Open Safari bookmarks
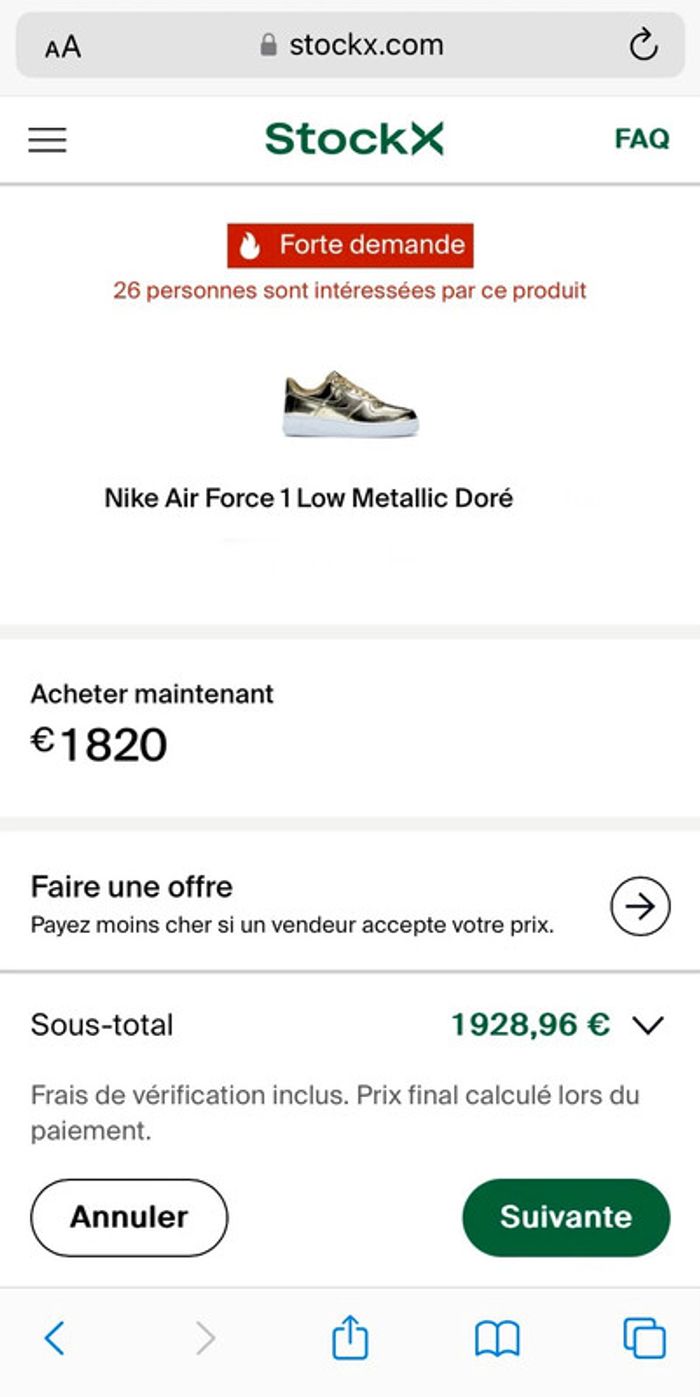Screen dimensions: 700x1397 497,1338
